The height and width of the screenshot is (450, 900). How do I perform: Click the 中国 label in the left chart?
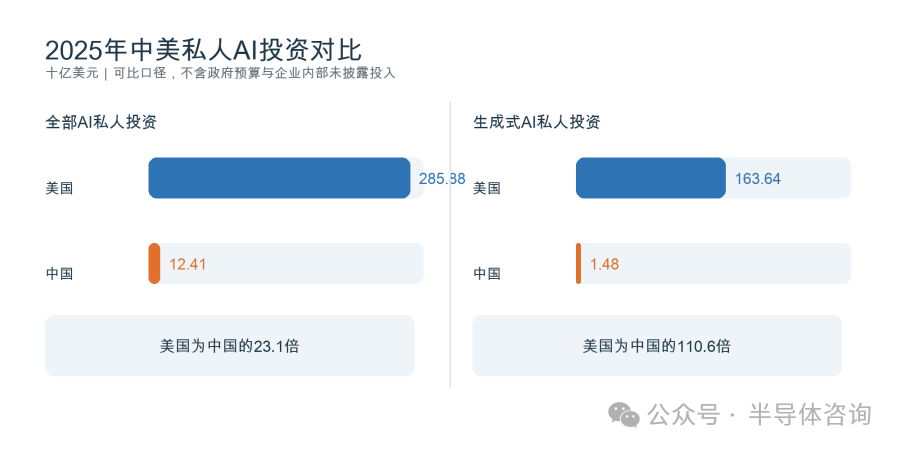click(60, 274)
